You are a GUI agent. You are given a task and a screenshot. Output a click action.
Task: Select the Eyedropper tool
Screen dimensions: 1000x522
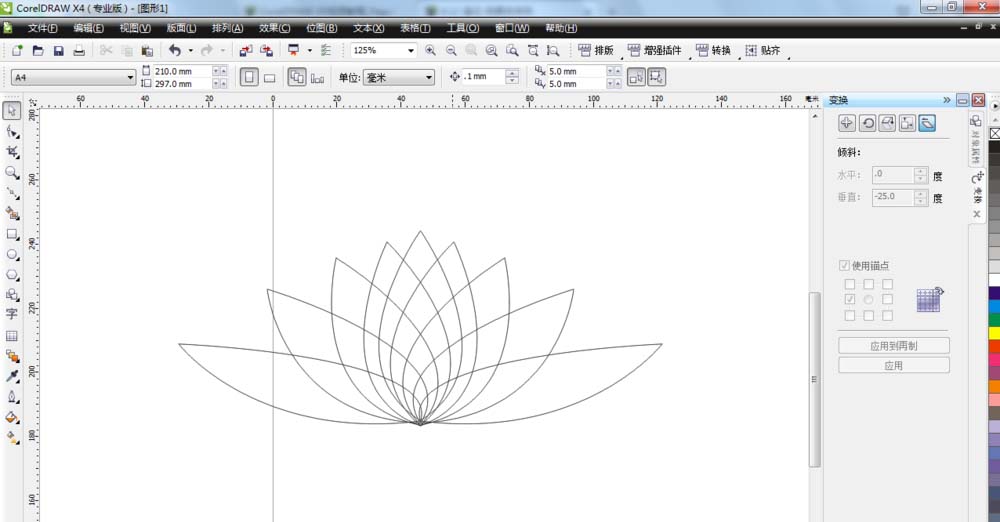11,376
